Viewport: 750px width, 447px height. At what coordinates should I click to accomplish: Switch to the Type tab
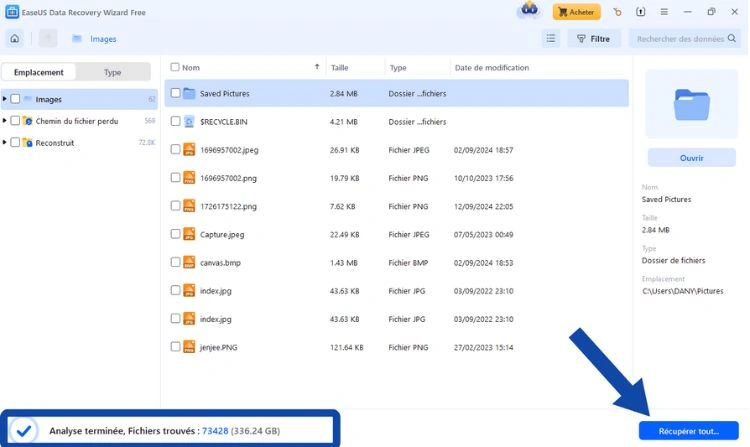[113, 72]
